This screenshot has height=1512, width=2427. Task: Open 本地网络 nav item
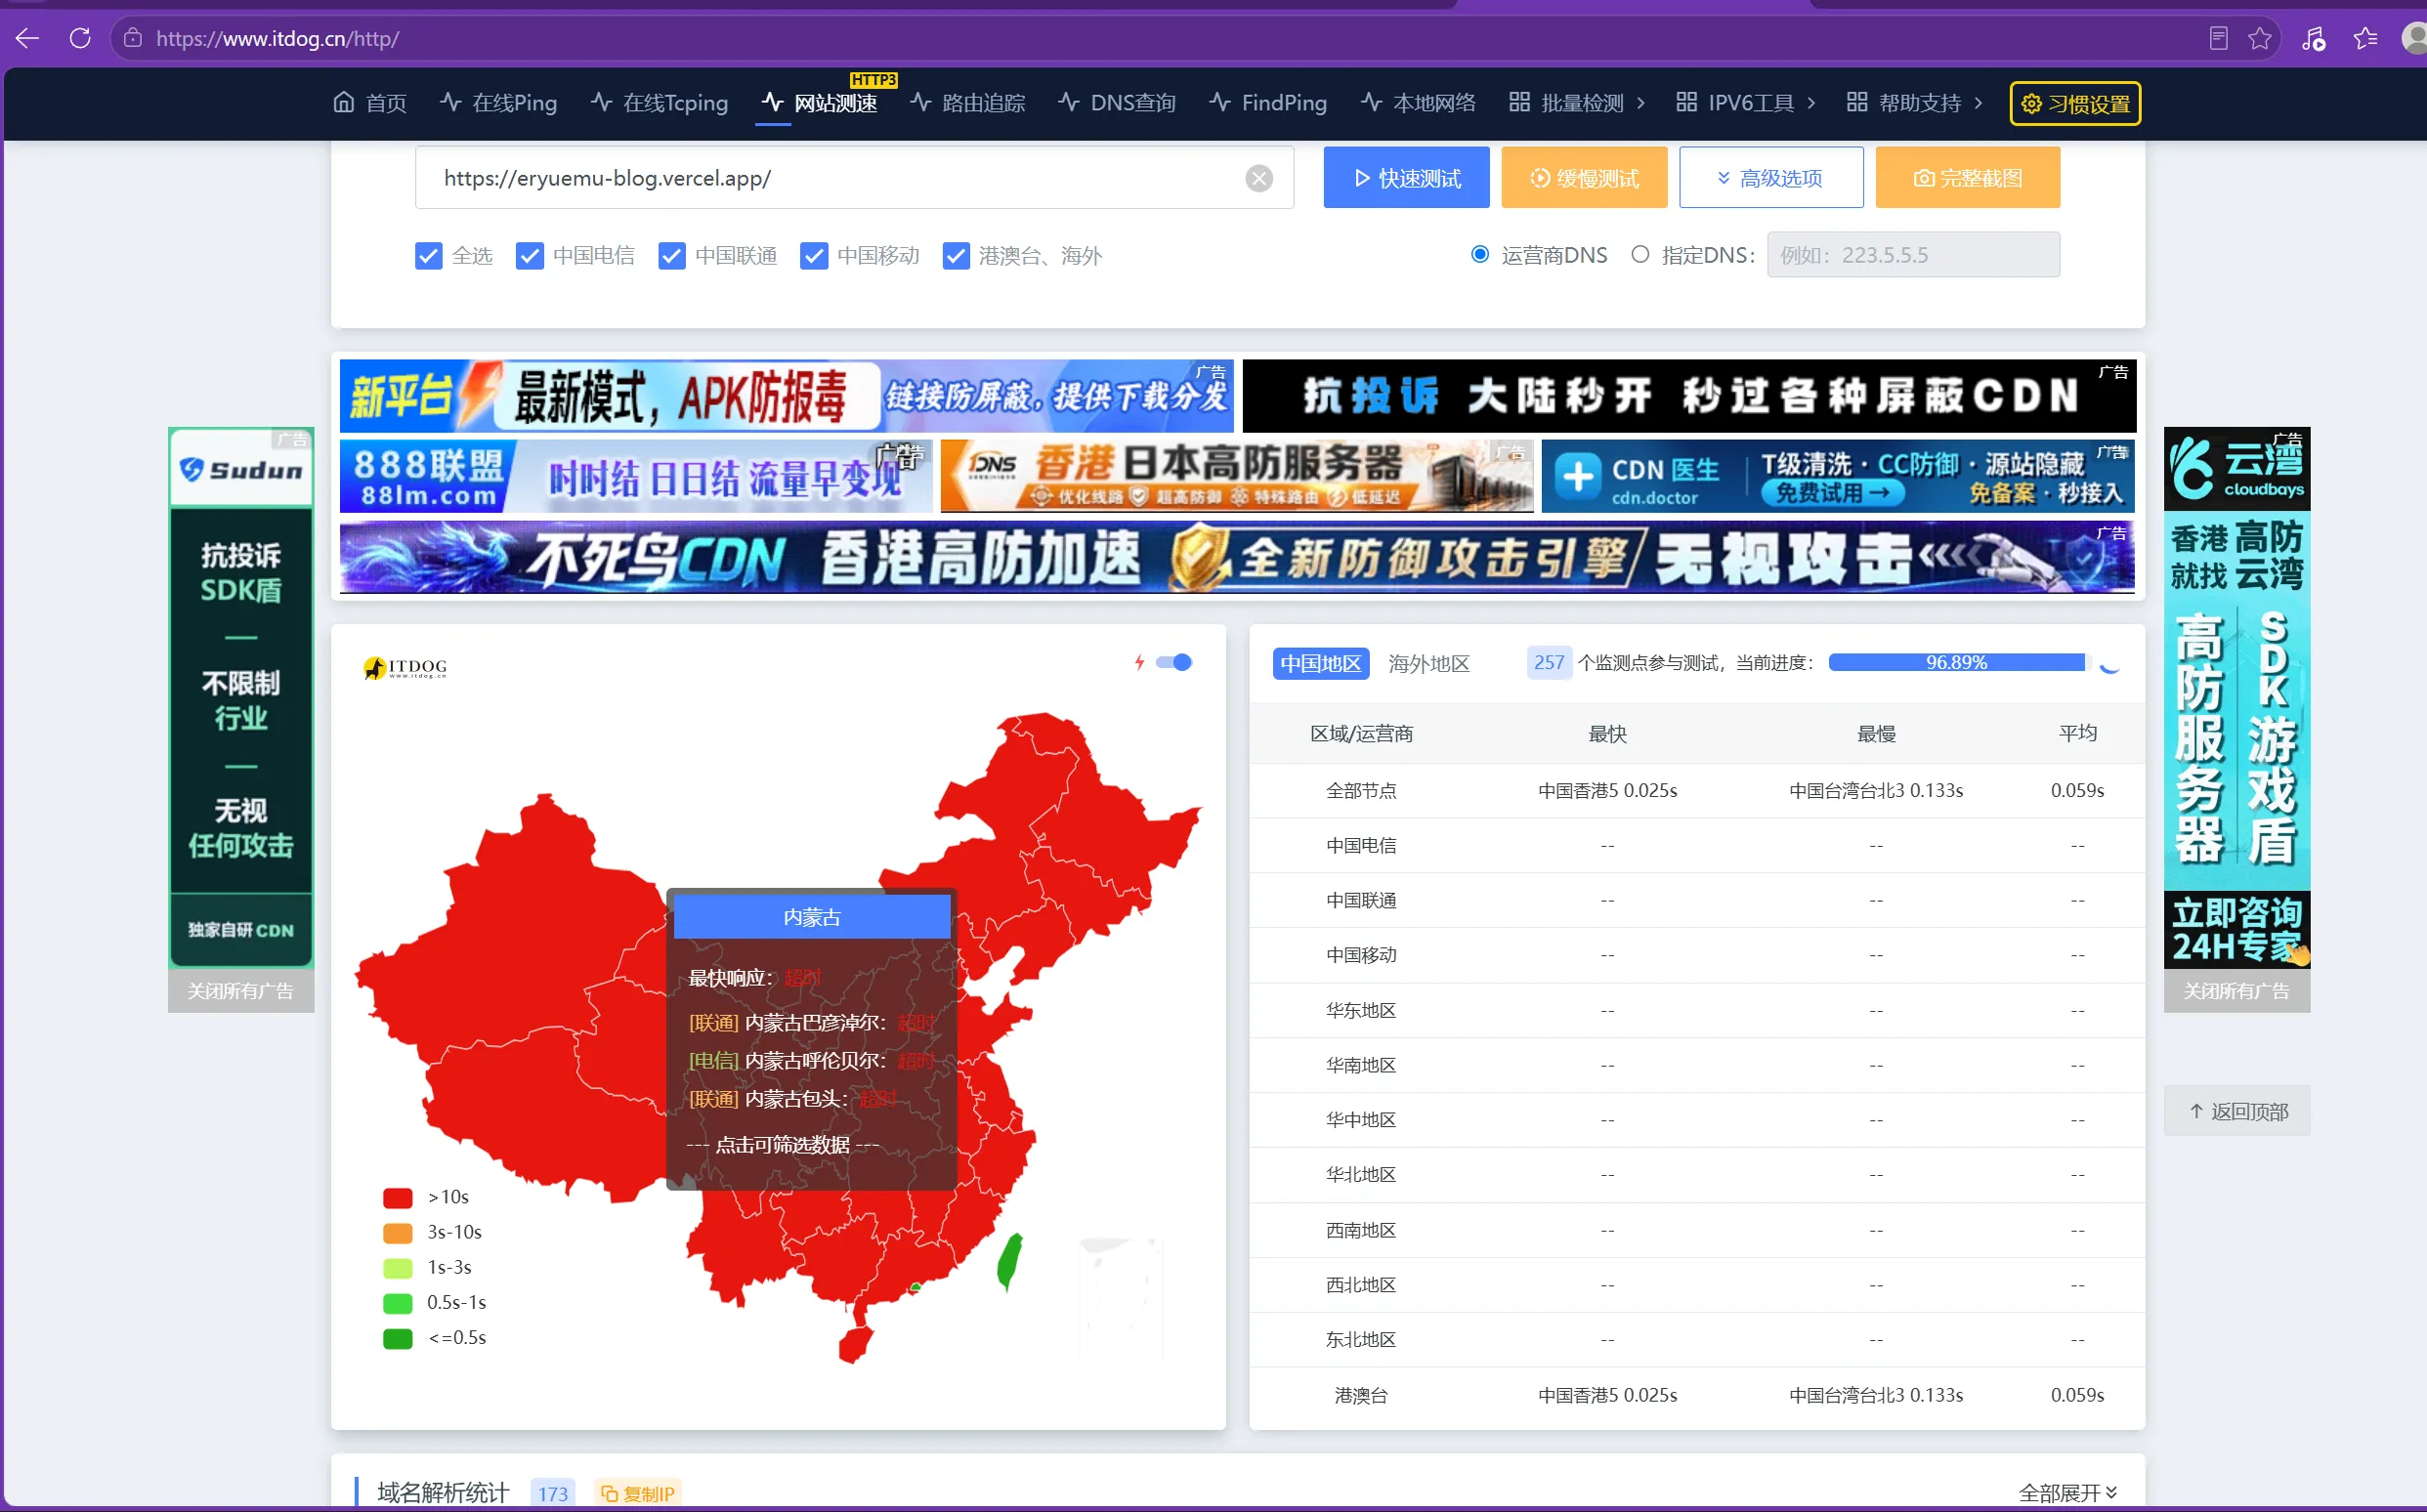pos(1417,103)
